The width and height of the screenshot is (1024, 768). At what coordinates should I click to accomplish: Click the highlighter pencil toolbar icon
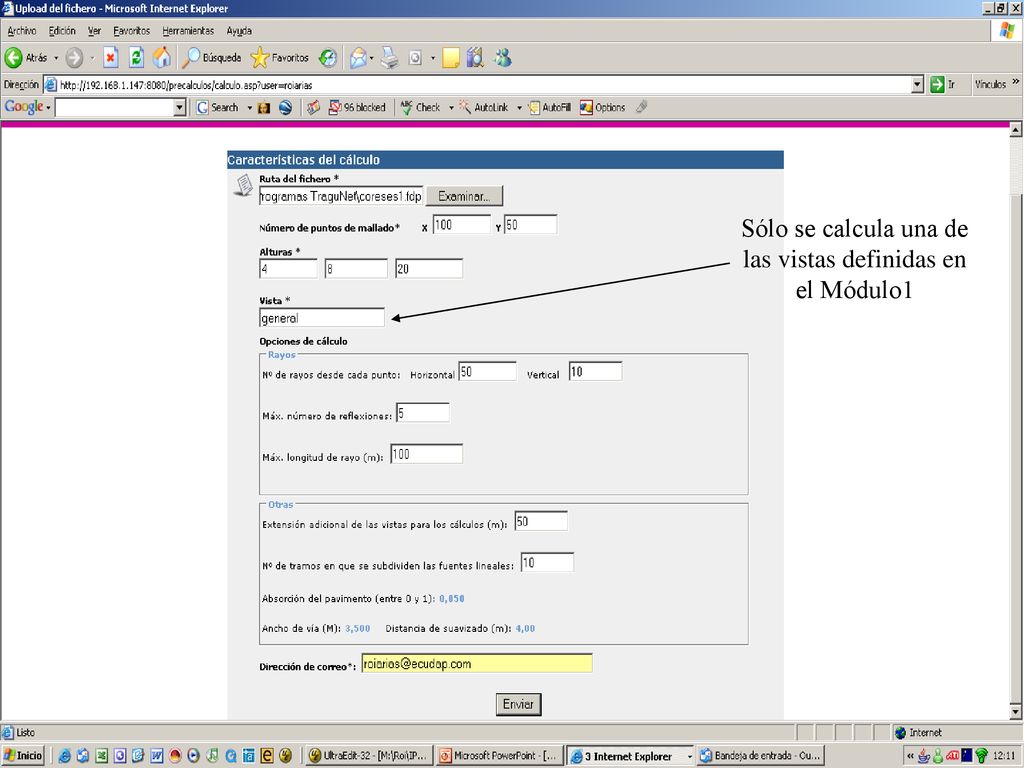coord(641,107)
